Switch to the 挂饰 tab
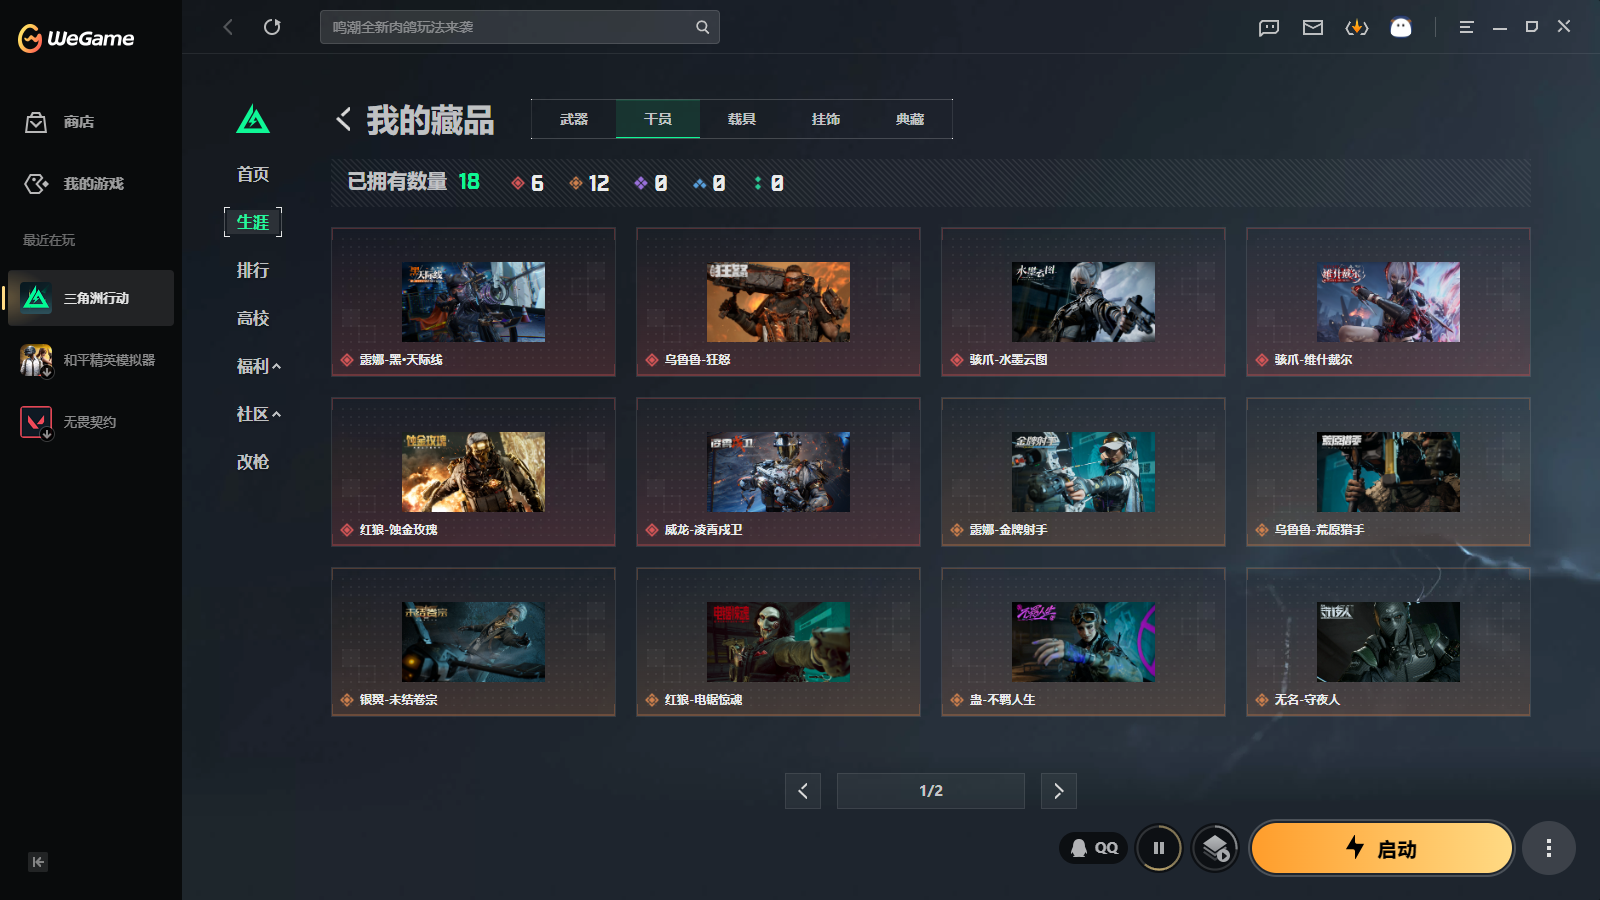Screen dimensions: 1600x900 (x=826, y=119)
